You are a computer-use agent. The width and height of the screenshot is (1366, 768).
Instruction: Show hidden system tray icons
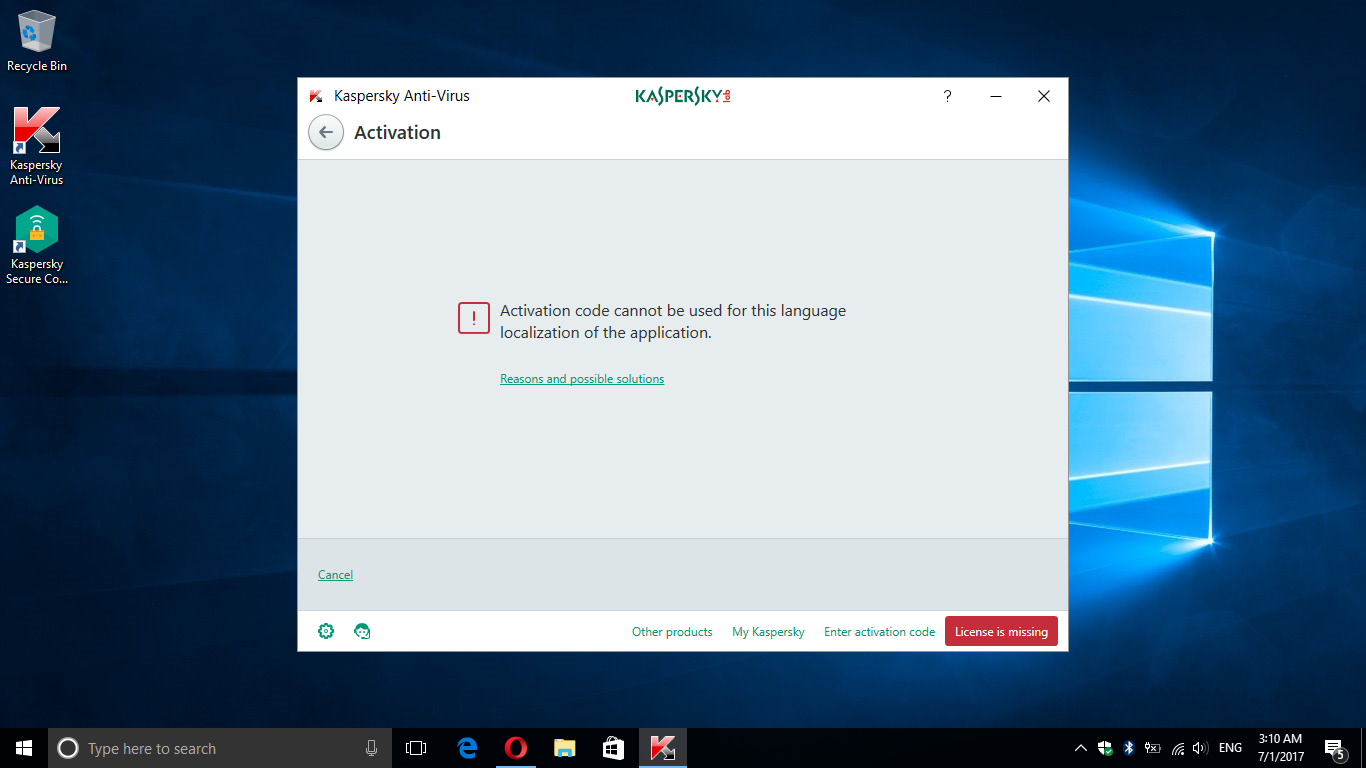tap(1081, 748)
